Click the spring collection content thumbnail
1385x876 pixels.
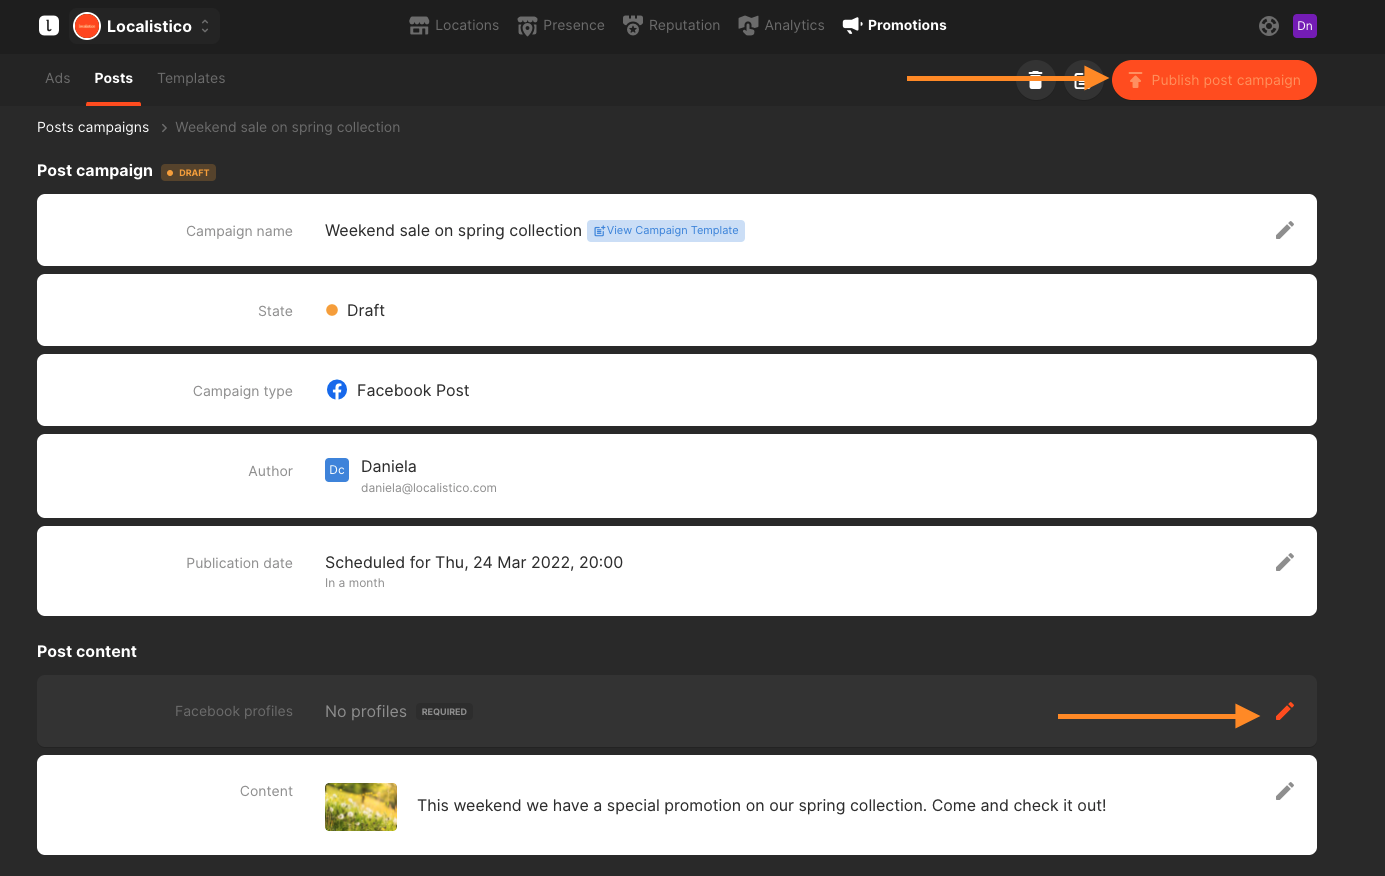pyautogui.click(x=361, y=807)
